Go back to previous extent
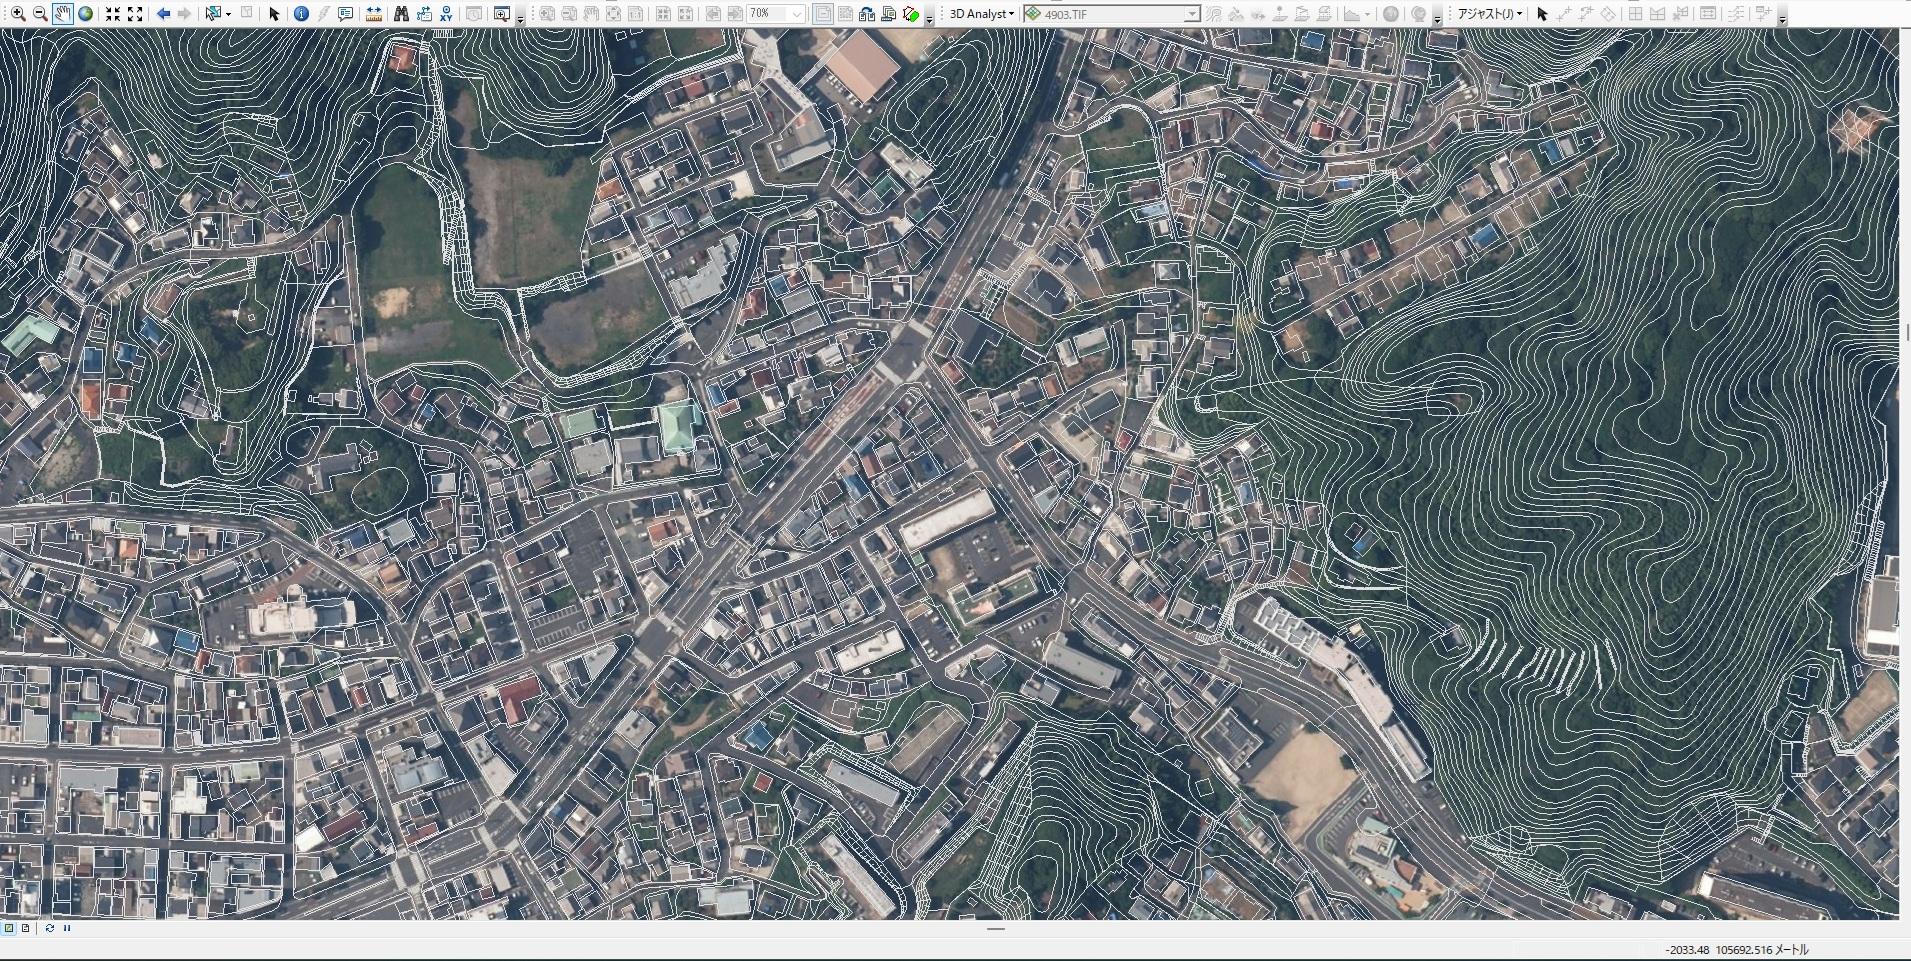 163,14
